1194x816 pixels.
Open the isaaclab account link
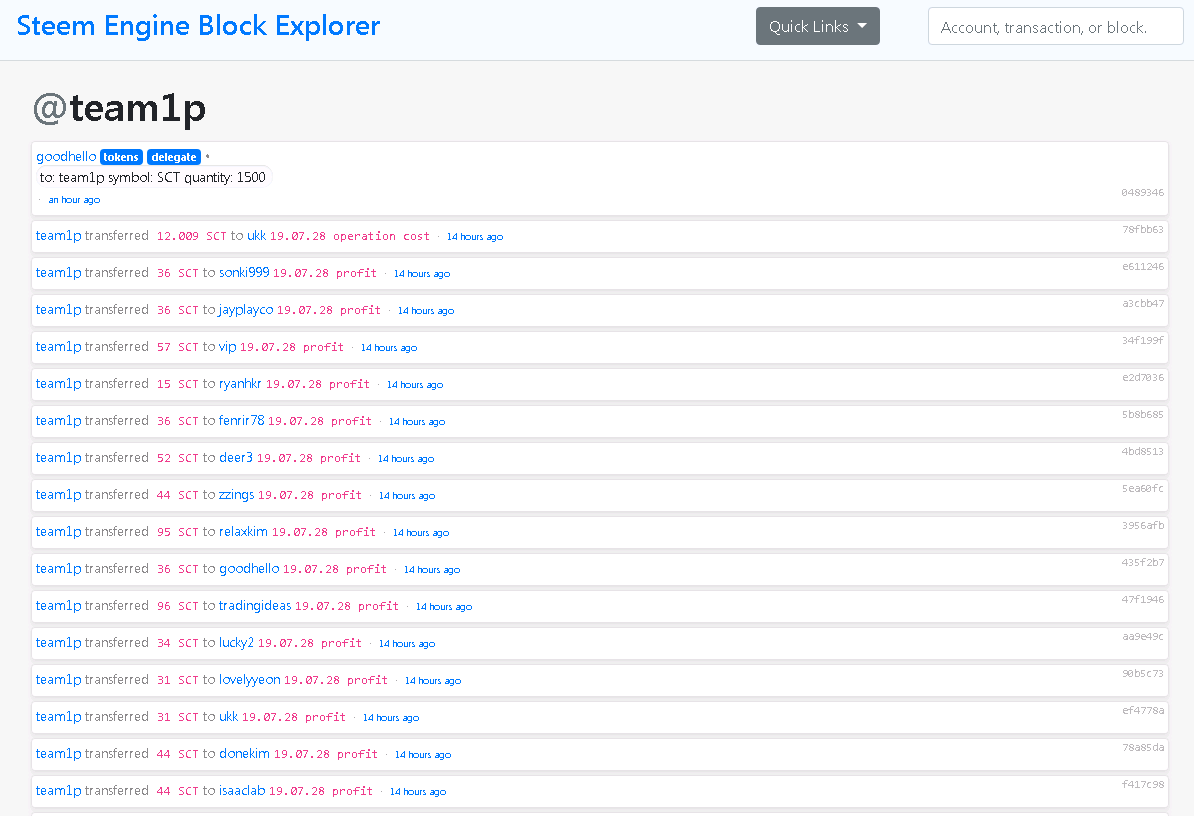pyautogui.click(x=241, y=790)
